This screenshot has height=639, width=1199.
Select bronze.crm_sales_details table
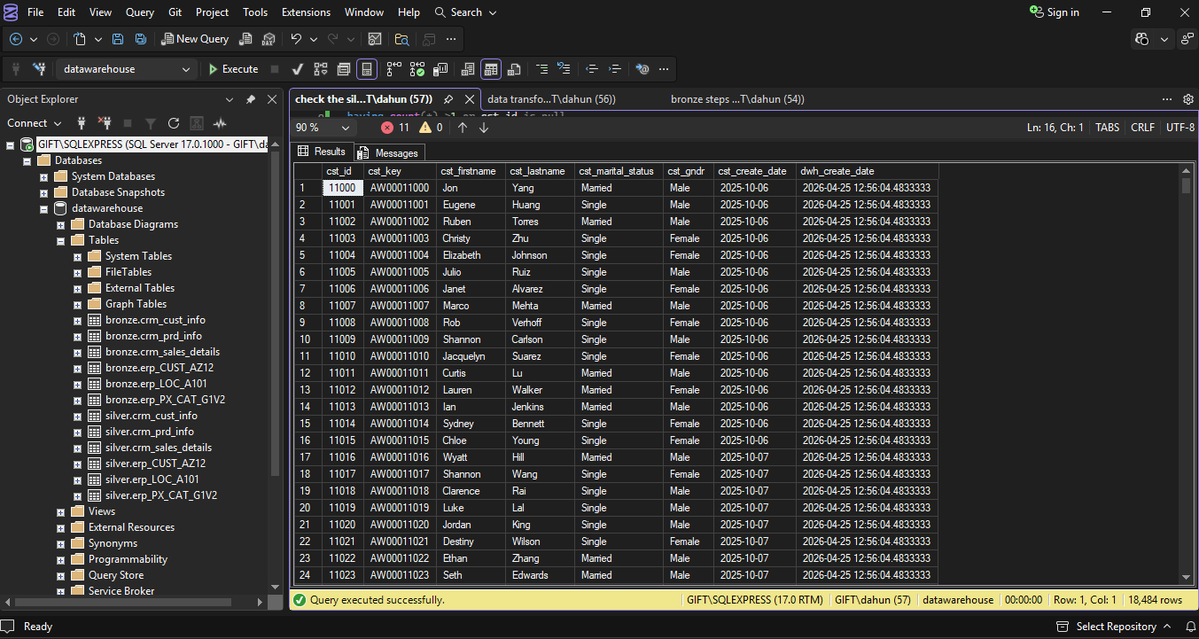pos(162,352)
